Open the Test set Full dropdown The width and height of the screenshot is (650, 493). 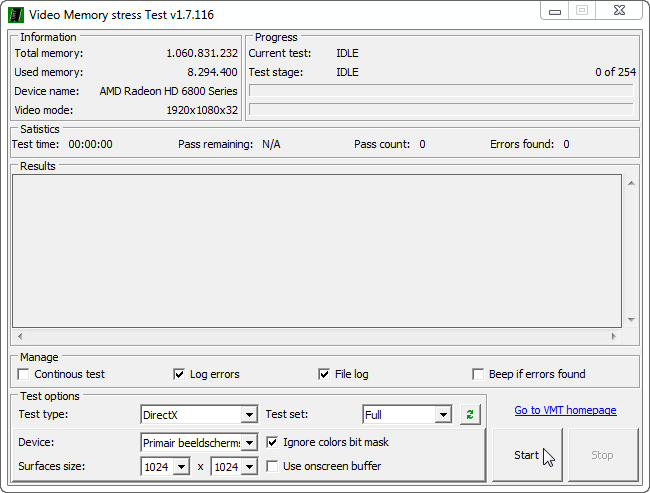[443, 415]
